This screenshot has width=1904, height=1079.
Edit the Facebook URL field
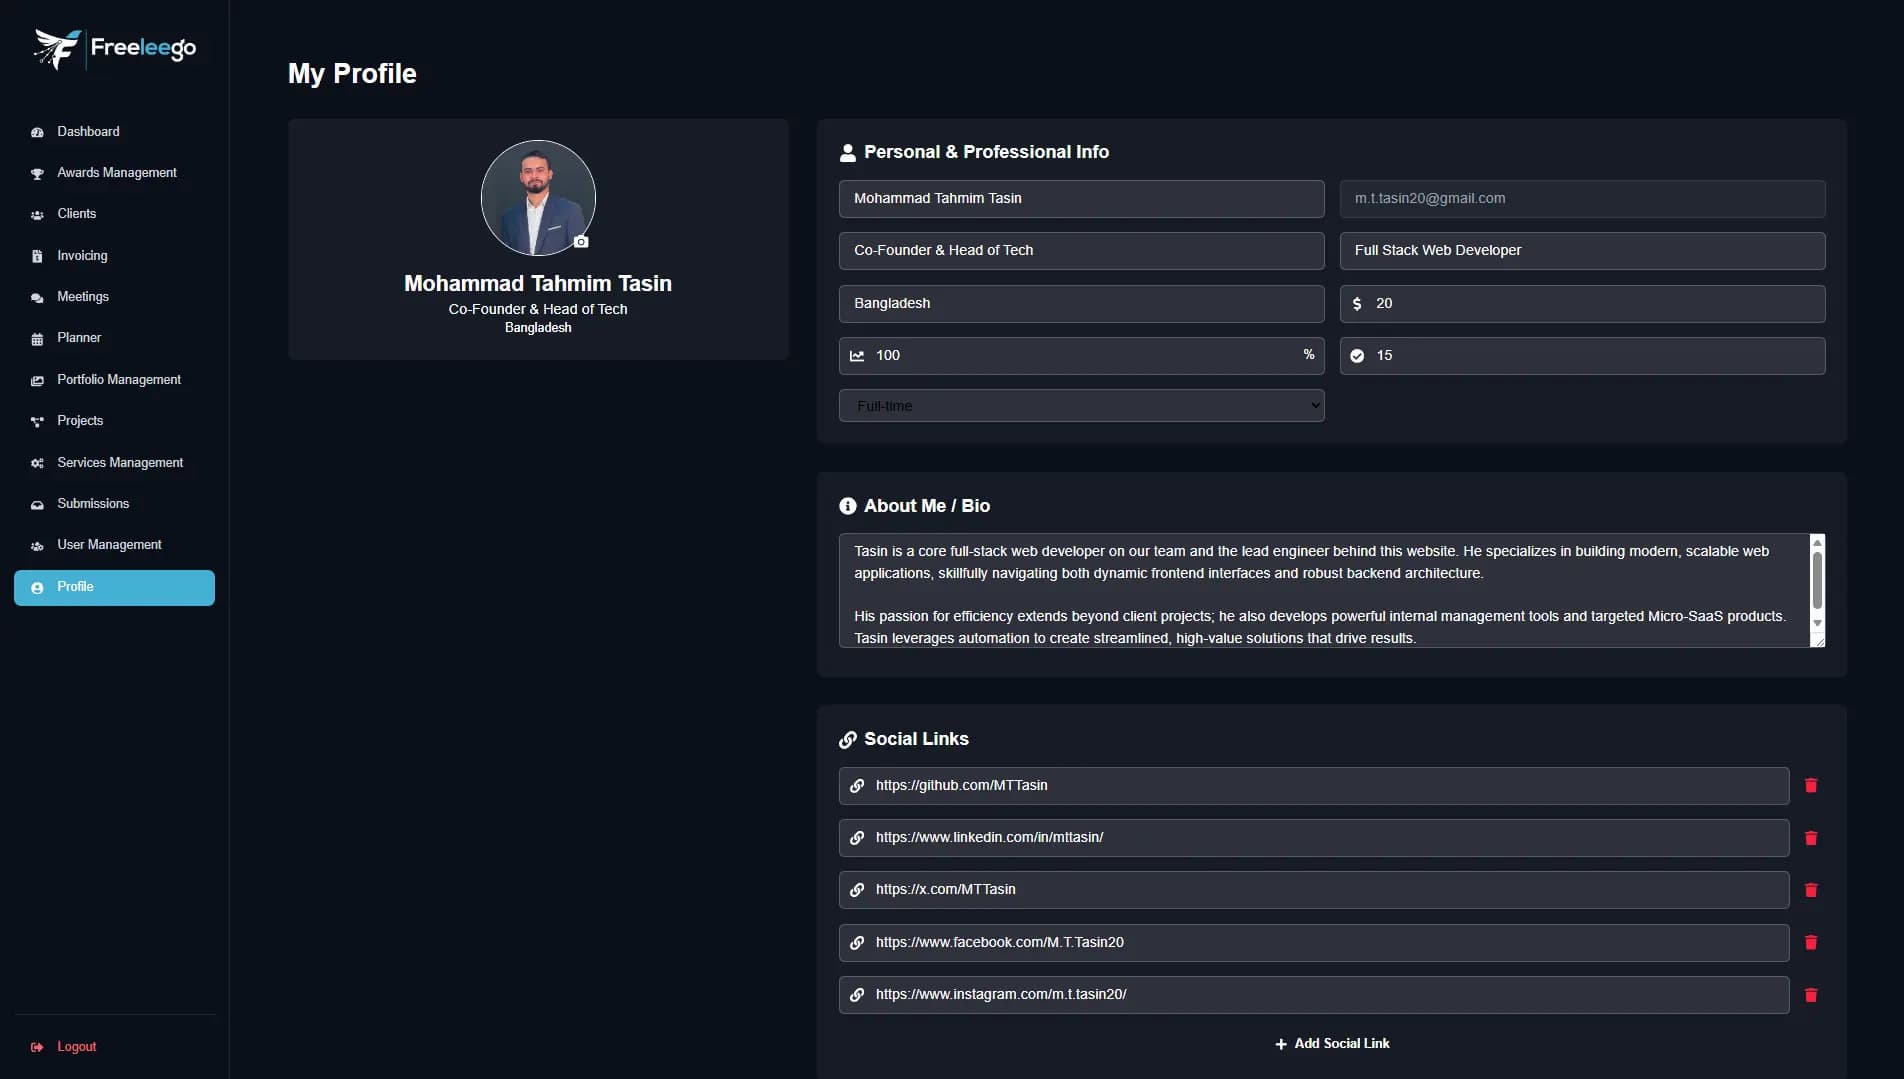click(x=1314, y=943)
